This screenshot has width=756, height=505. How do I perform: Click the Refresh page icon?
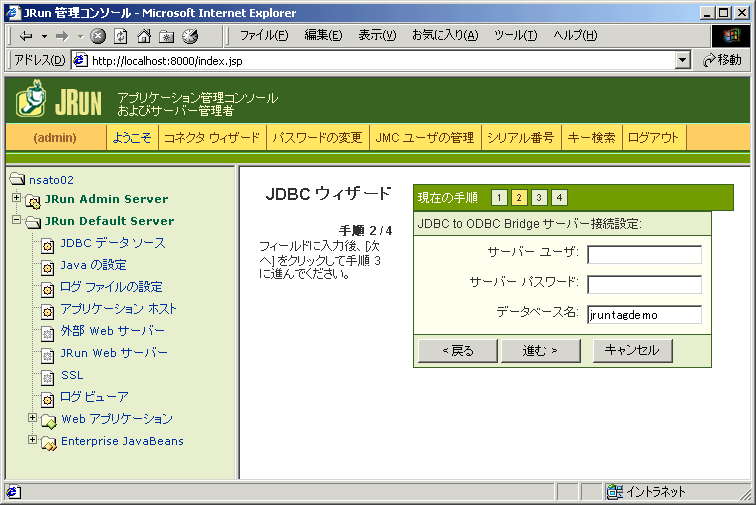pyautogui.click(x=121, y=36)
